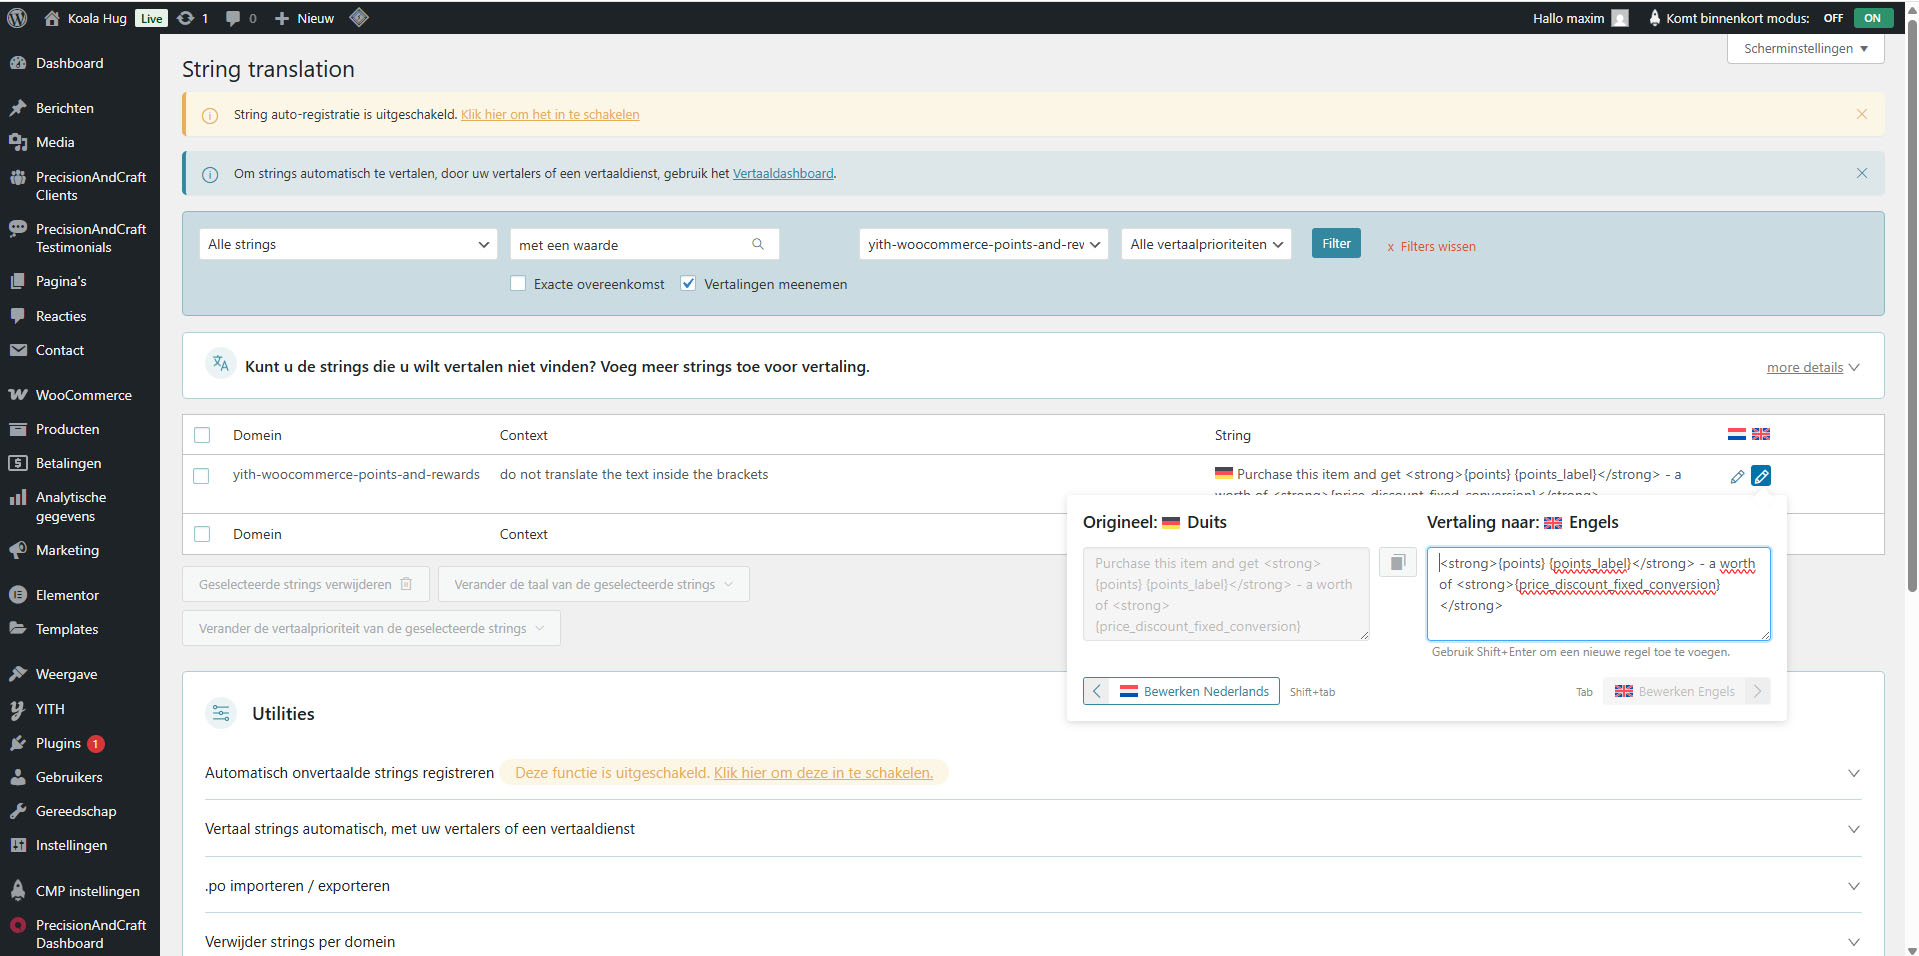Click the search magnifier icon in filter
The width and height of the screenshot is (1919, 956).
pos(758,244)
